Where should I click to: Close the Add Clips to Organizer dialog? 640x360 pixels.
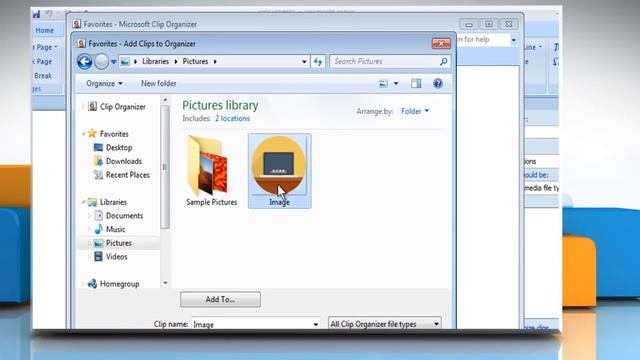click(x=441, y=44)
